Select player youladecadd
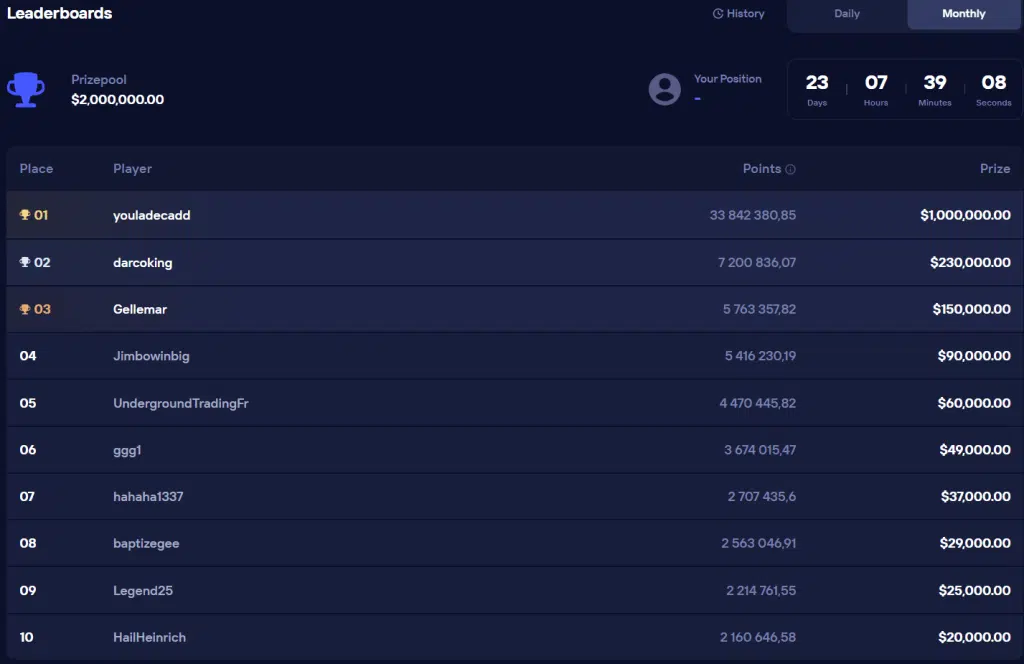Screen dimensions: 1024x664 [152, 215]
